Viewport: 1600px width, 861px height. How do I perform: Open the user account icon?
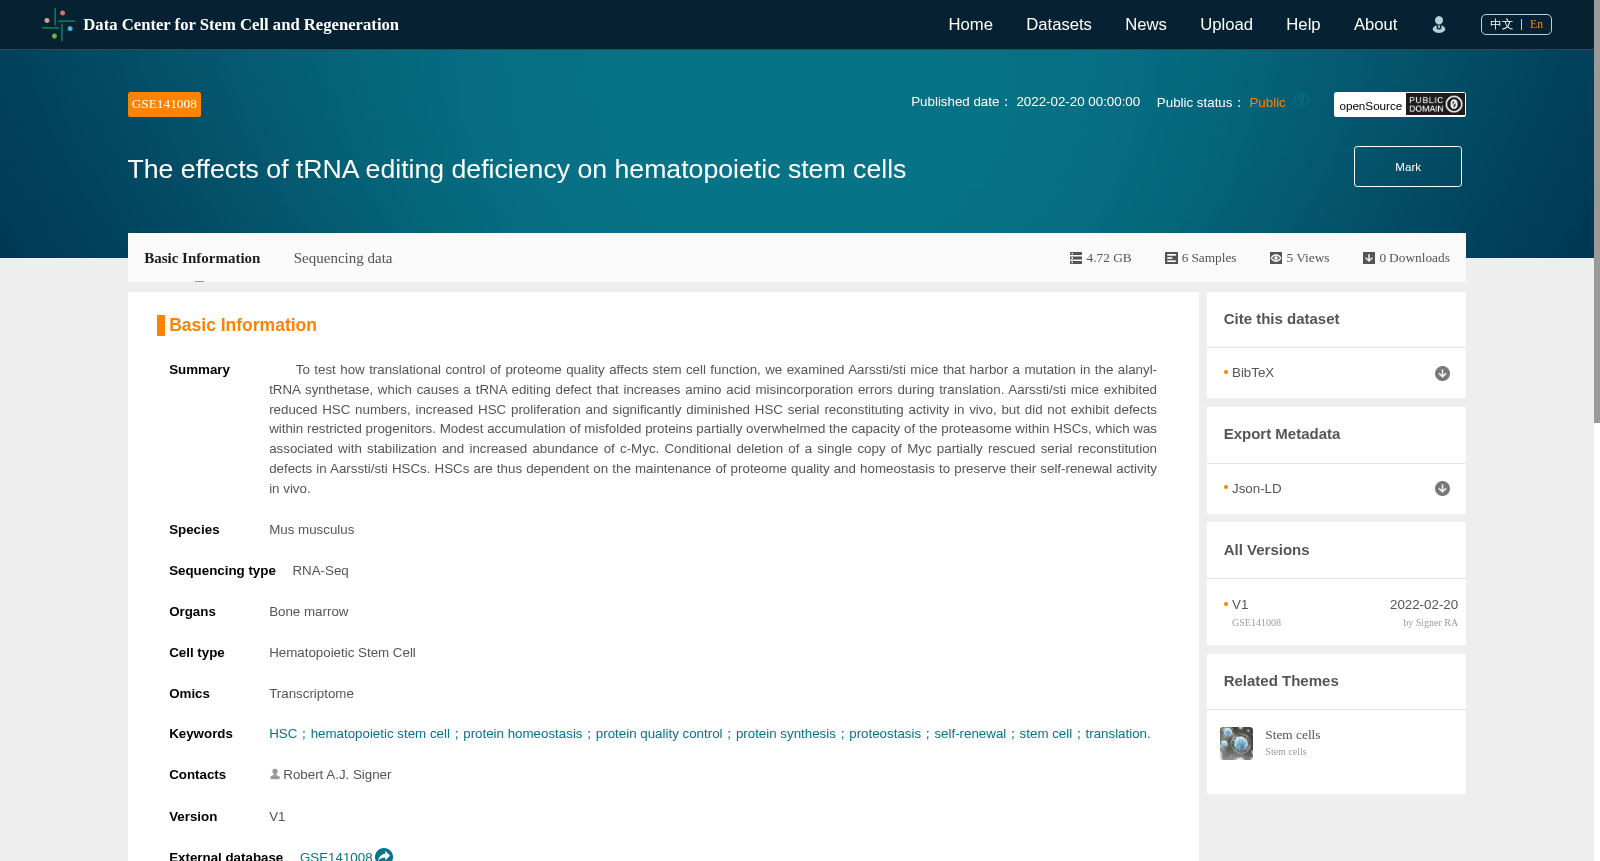point(1438,25)
